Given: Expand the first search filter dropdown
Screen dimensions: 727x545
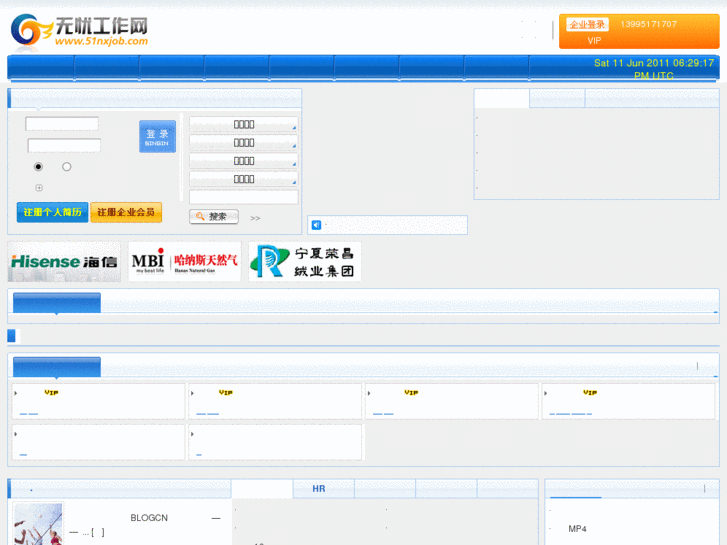Looking at the screenshot, I should coord(244,125).
